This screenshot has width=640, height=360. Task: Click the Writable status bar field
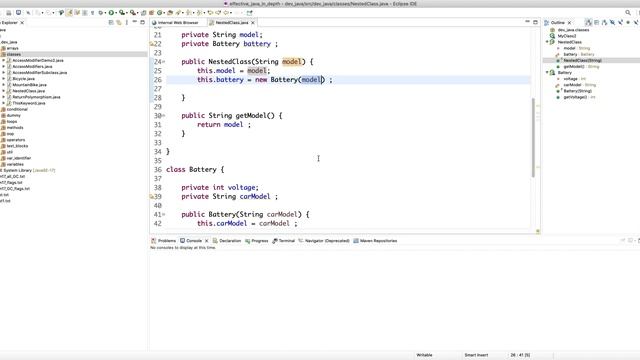[x=424, y=355]
